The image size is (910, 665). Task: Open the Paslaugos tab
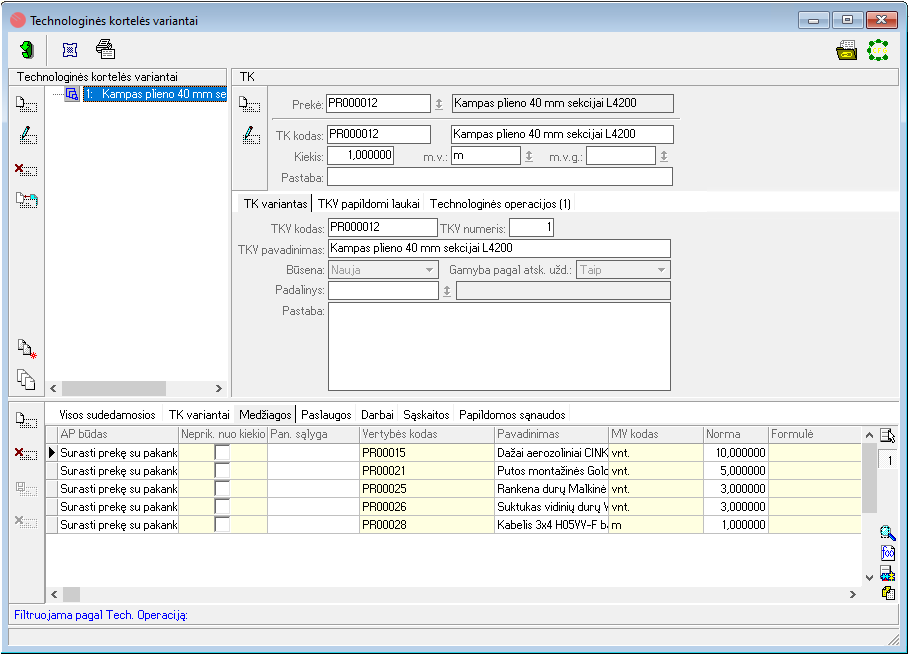click(326, 415)
